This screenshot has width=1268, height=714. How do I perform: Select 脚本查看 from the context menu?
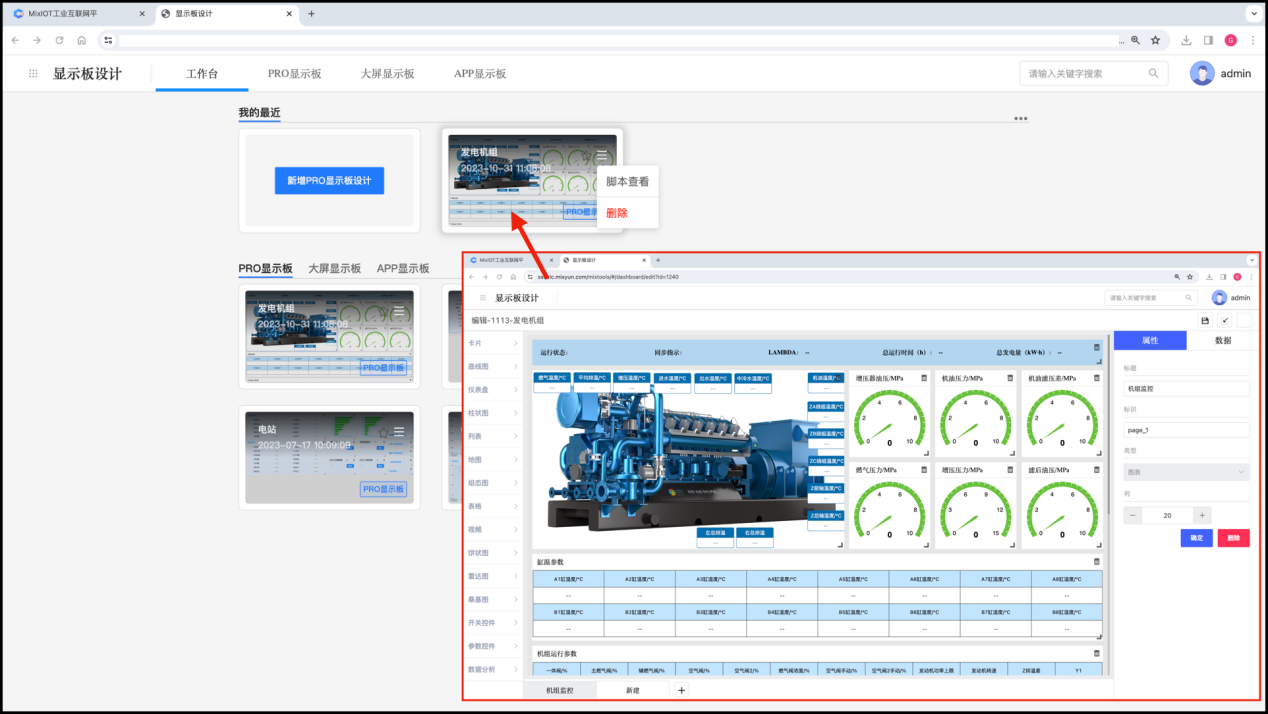[627, 181]
